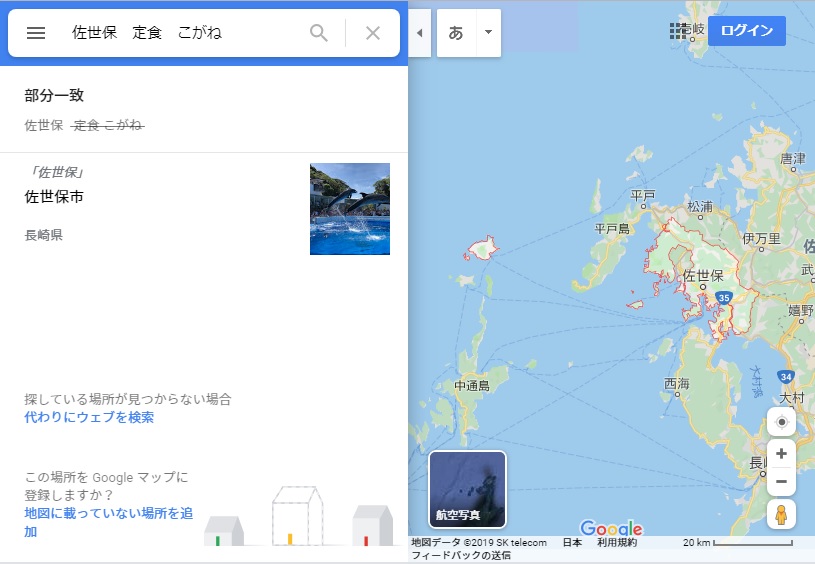Collapse the side panel with the arrow
The height and width of the screenshot is (564, 815).
point(419,33)
